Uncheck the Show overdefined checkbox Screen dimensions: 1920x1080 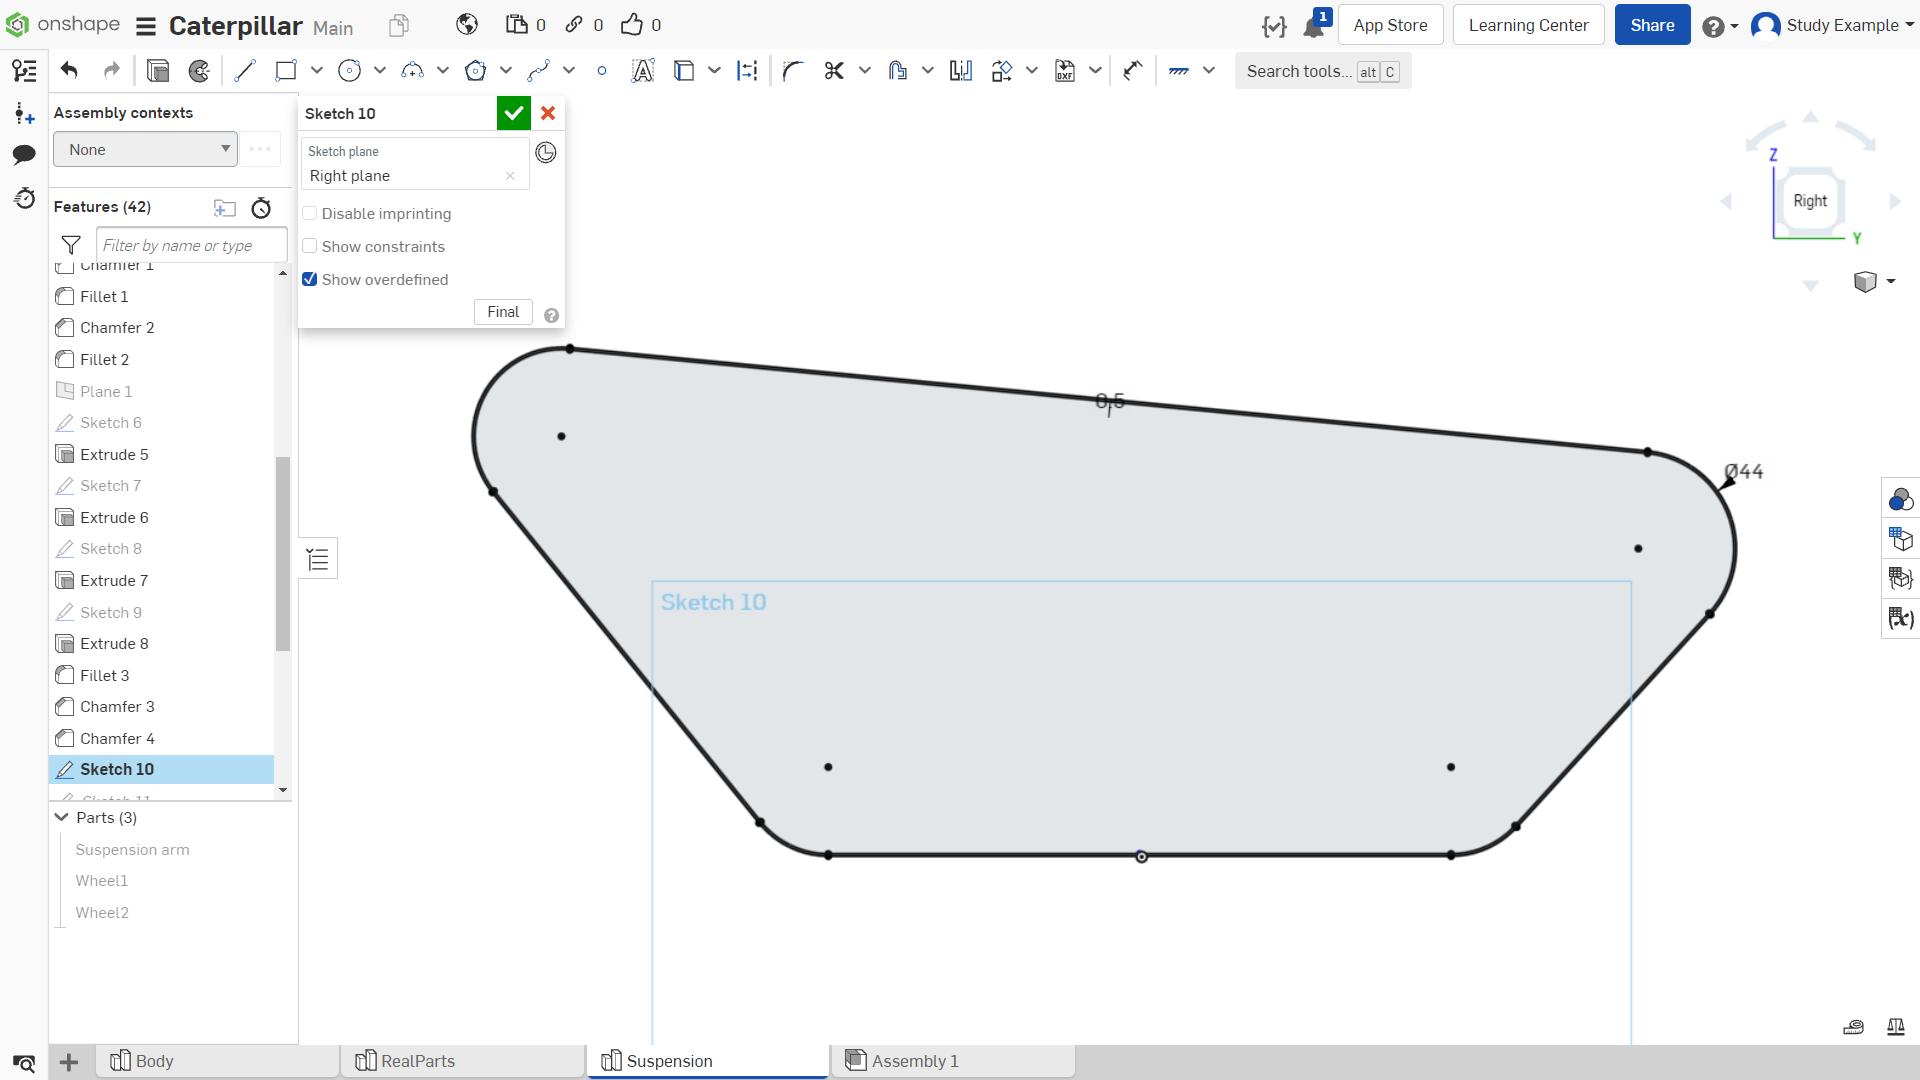[x=310, y=280]
